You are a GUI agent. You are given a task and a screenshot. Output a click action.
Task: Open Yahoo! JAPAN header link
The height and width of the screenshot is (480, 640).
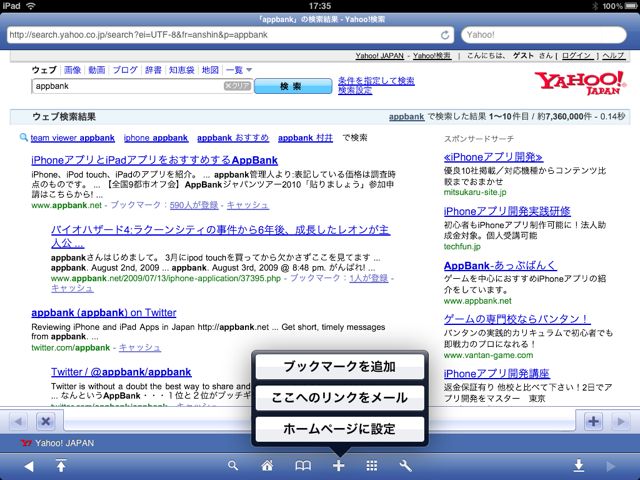coord(379,56)
